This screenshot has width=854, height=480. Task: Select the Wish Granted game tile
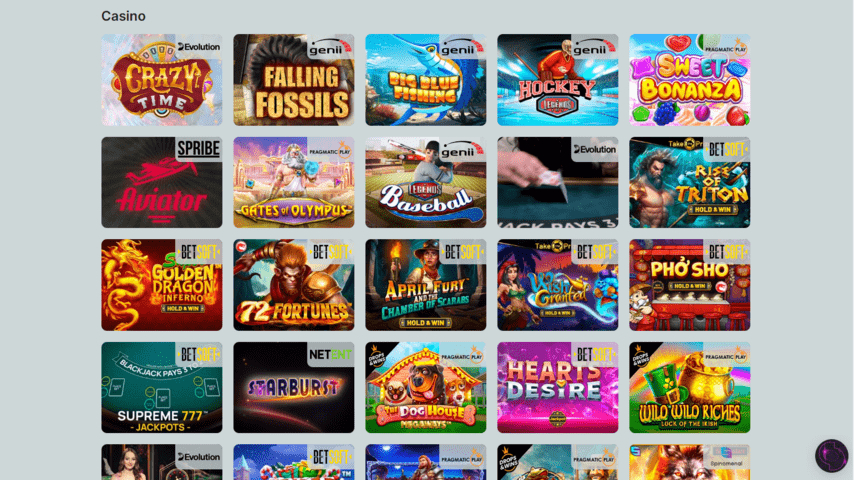[x=558, y=285]
